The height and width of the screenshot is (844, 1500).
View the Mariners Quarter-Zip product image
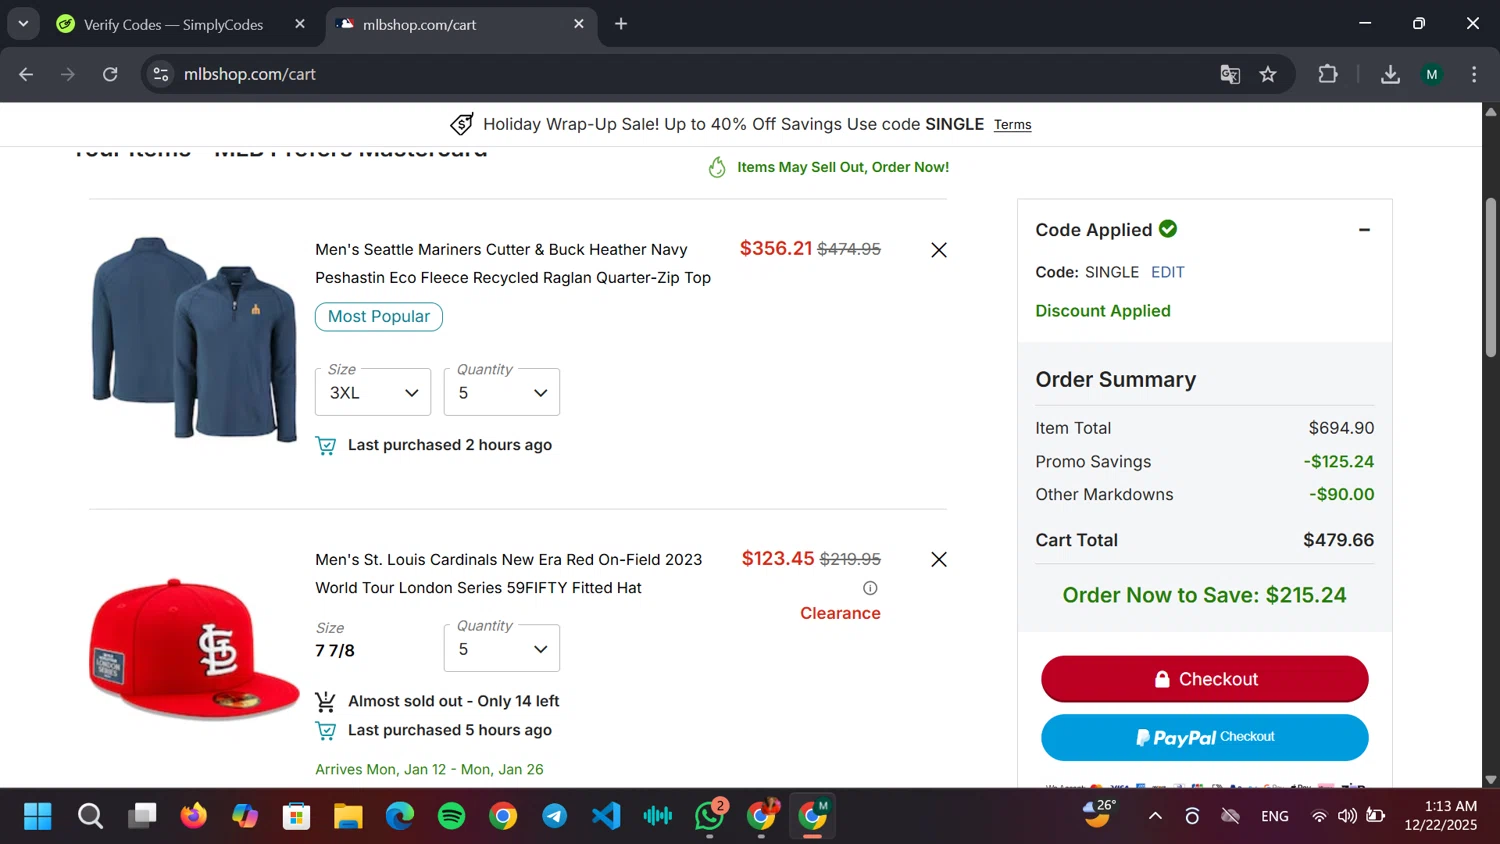pyautogui.click(x=194, y=338)
